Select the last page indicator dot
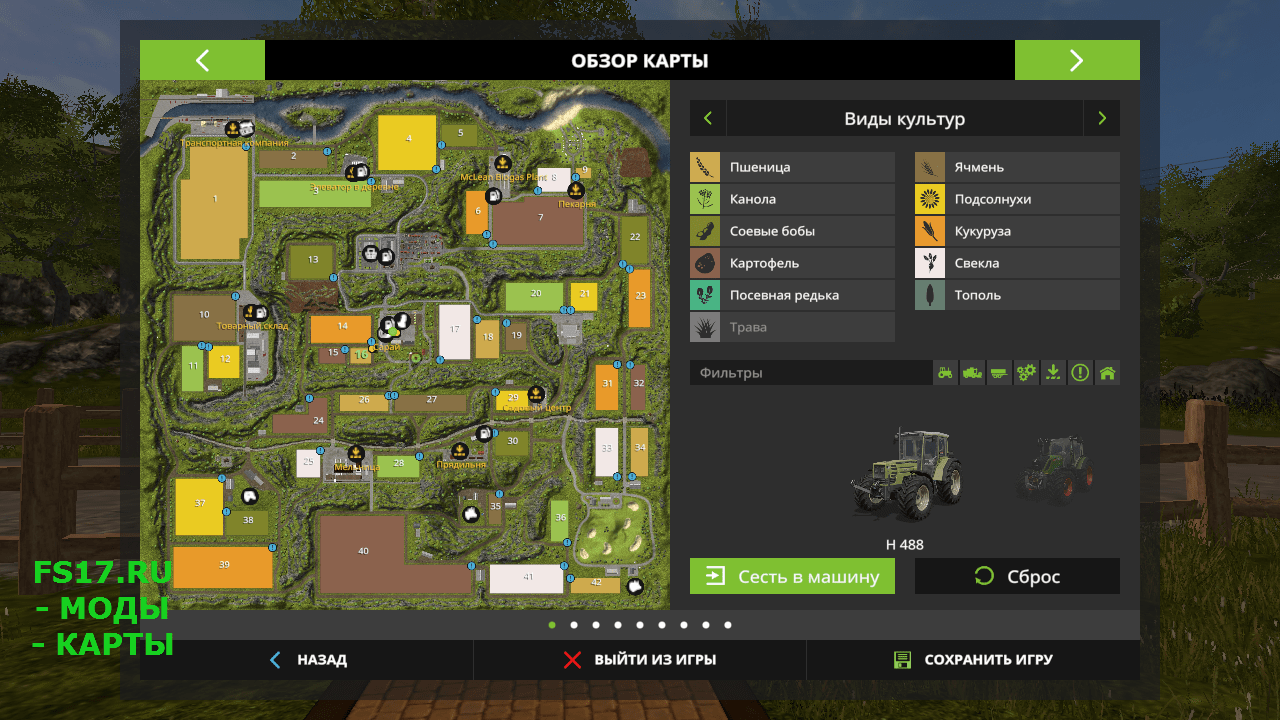Image resolution: width=1280 pixels, height=720 pixels. (x=728, y=625)
